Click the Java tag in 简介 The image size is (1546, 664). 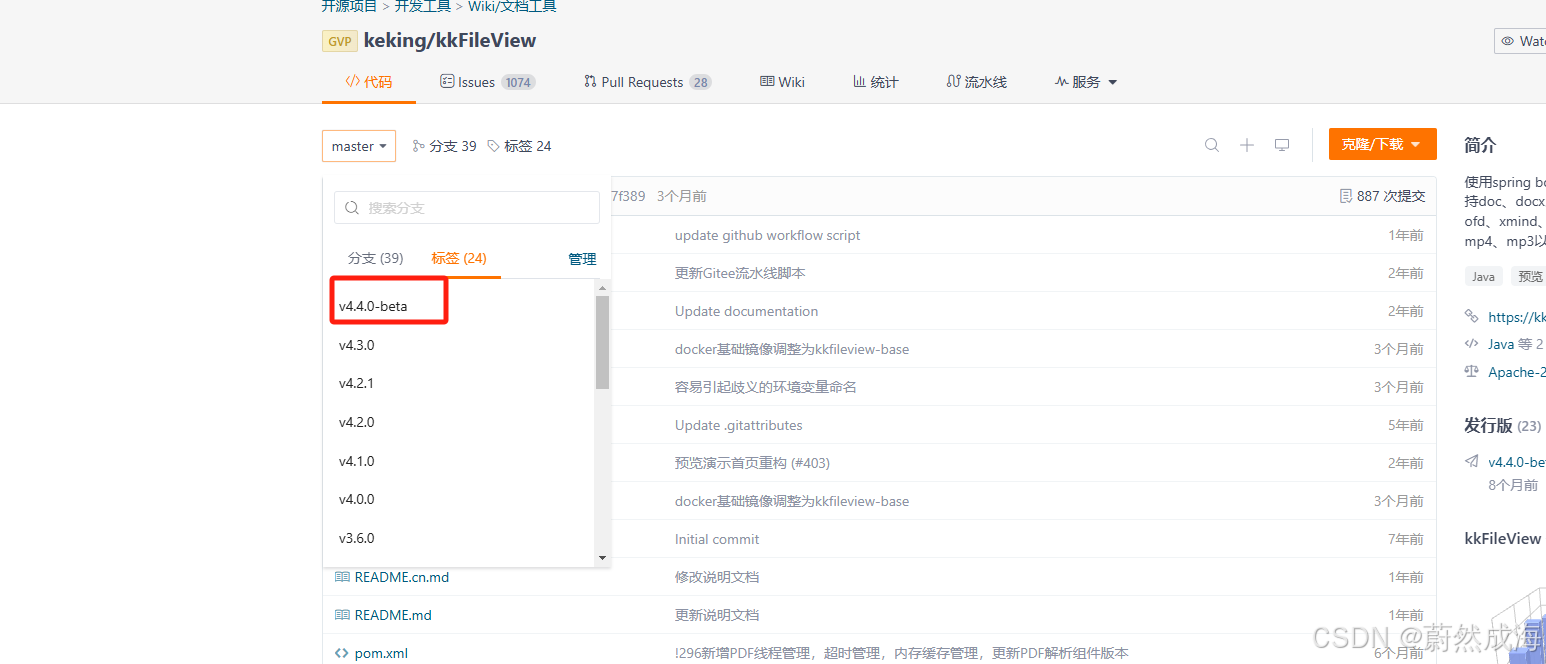(x=1483, y=276)
